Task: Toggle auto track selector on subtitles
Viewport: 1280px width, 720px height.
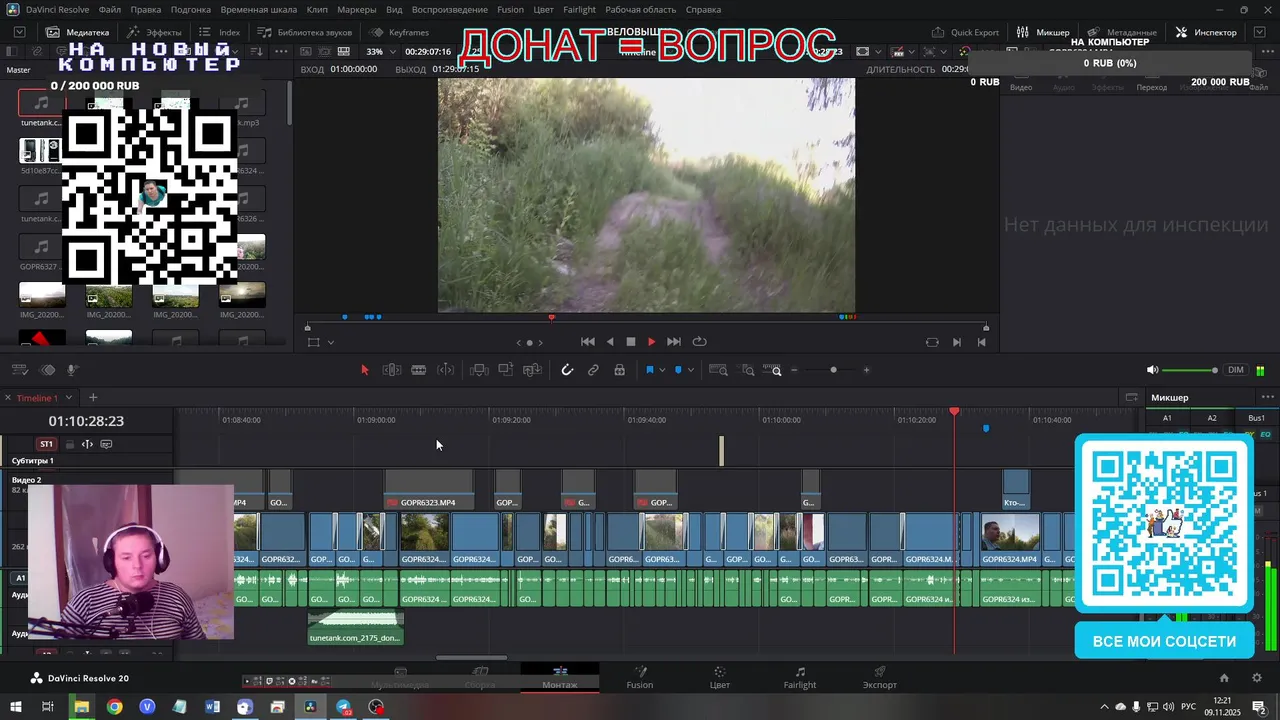Action: tap(87, 444)
